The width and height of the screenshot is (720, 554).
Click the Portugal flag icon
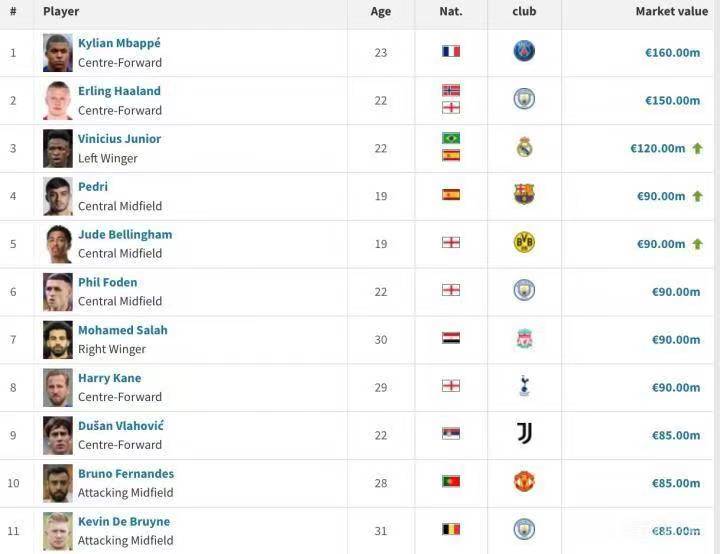point(451,482)
